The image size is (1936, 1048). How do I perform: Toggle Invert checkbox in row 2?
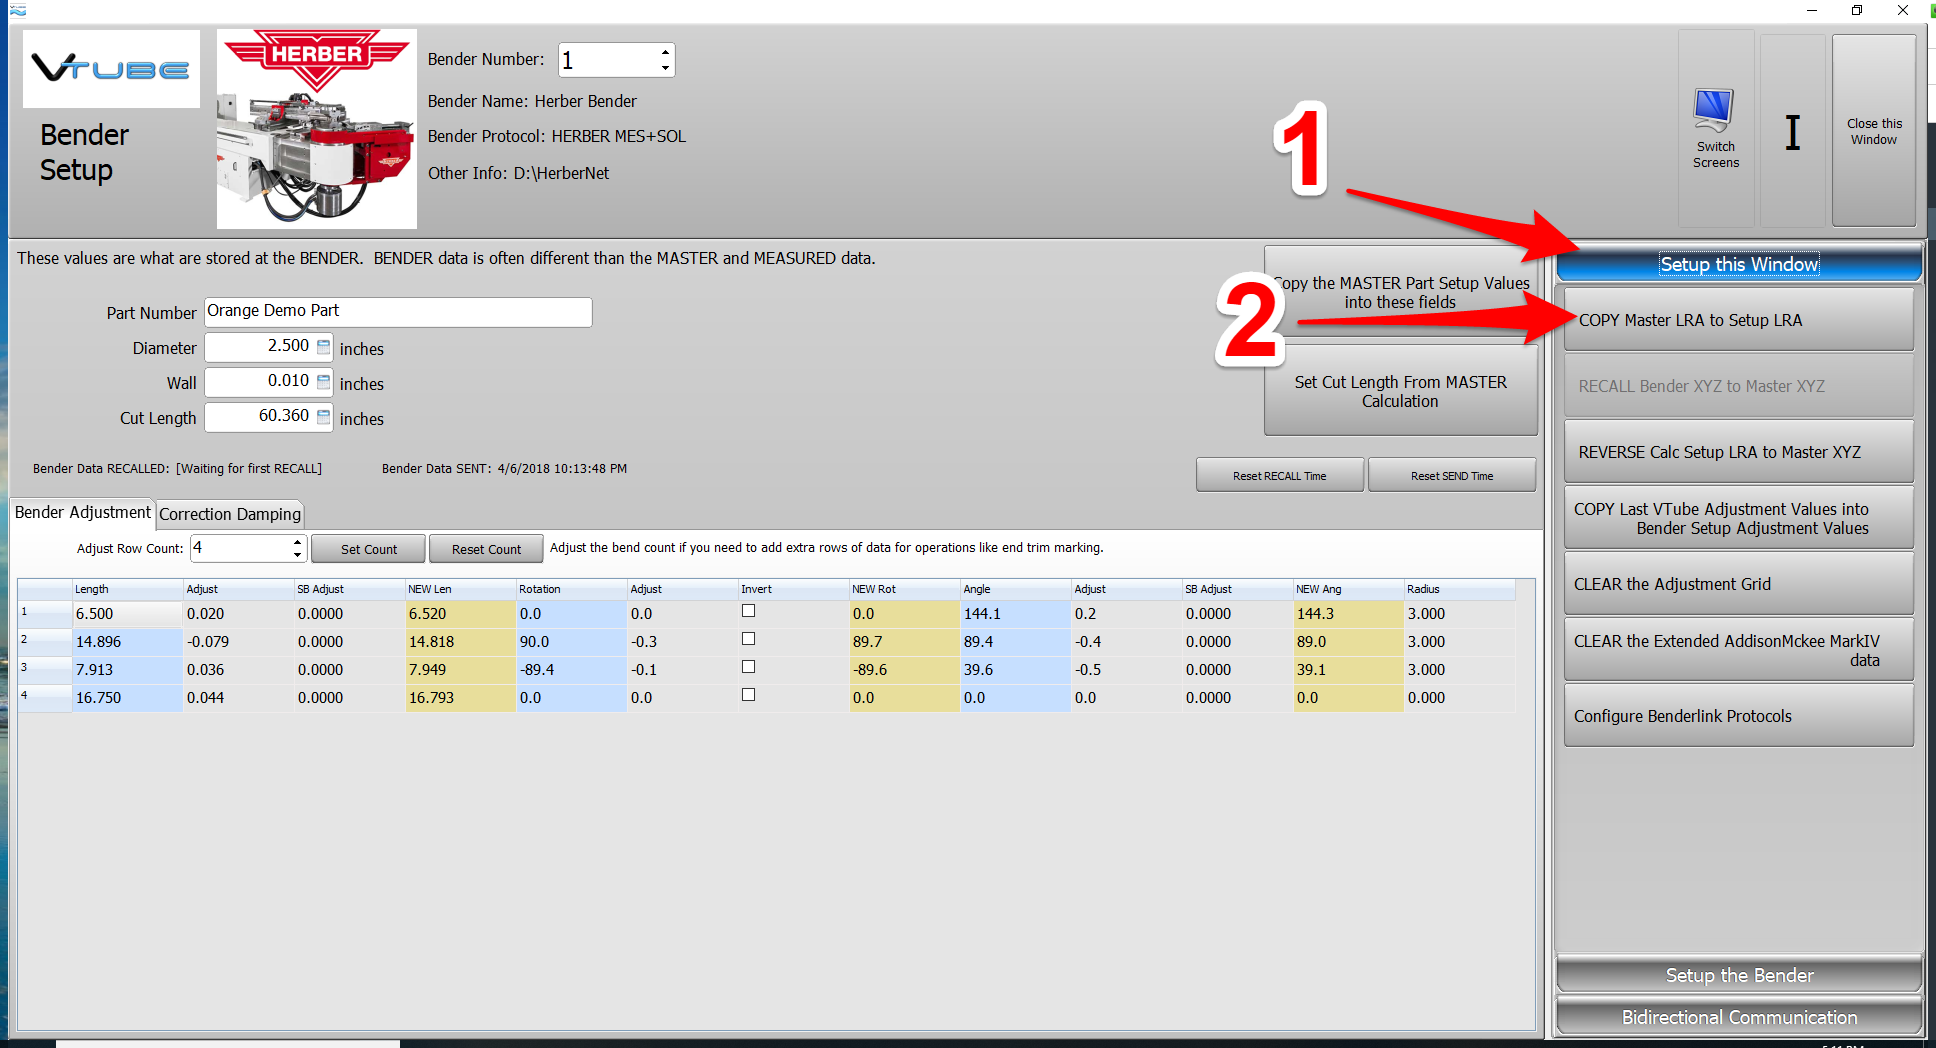[748, 639]
